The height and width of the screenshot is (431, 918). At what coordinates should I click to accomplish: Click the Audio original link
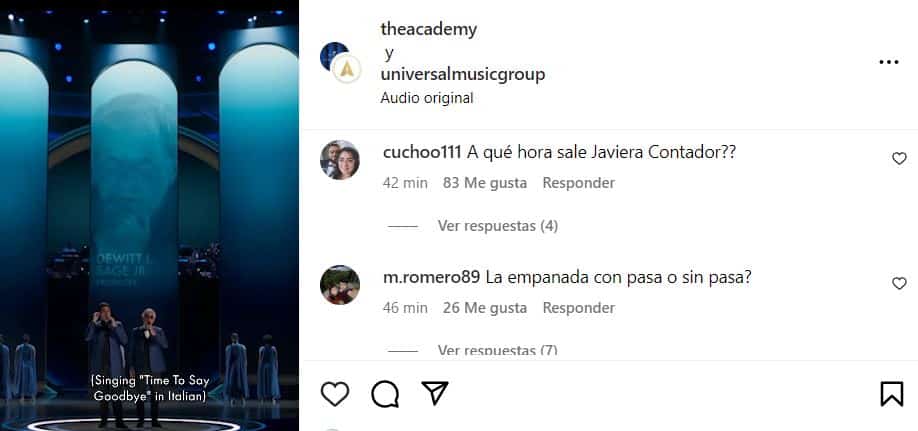point(427,98)
